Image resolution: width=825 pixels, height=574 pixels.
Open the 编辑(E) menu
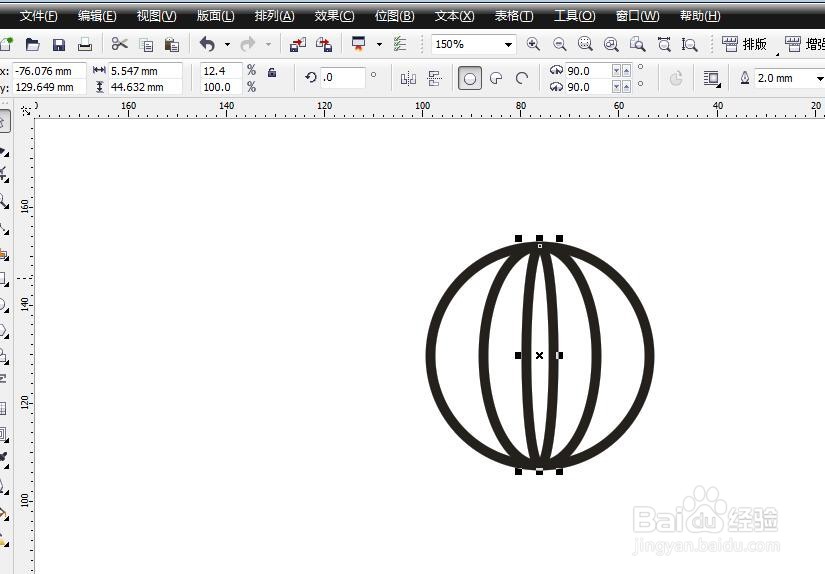97,16
